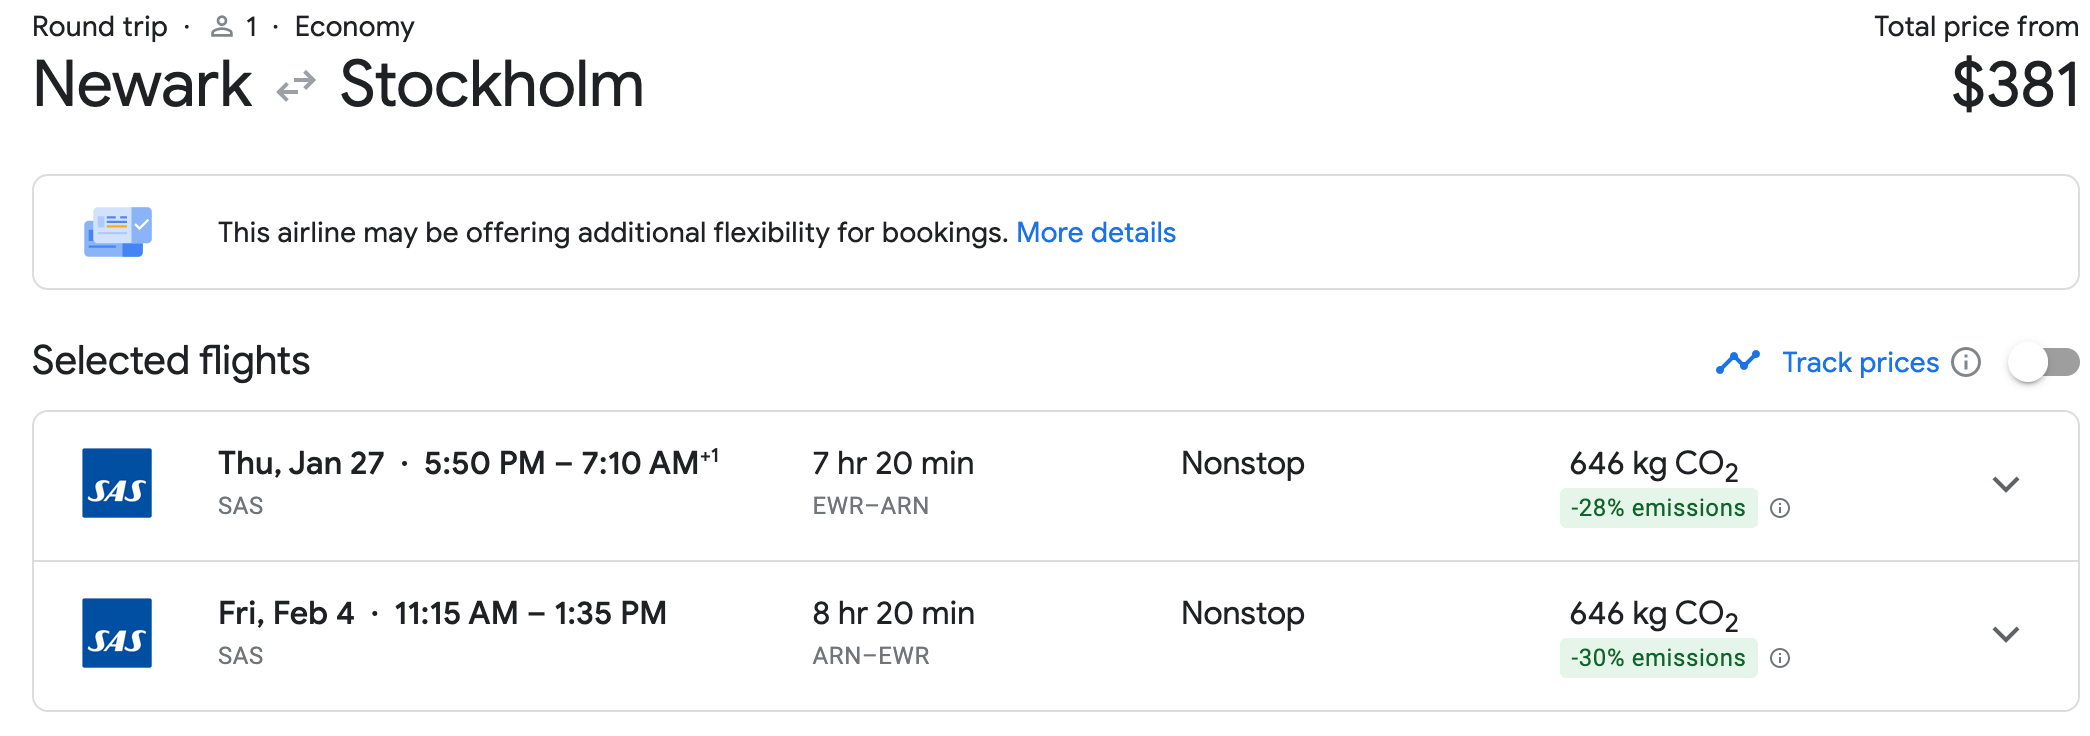Select the EWR–ARN 7 hr 20 min flight row
The height and width of the screenshot is (736, 2090).
click(x=892, y=484)
